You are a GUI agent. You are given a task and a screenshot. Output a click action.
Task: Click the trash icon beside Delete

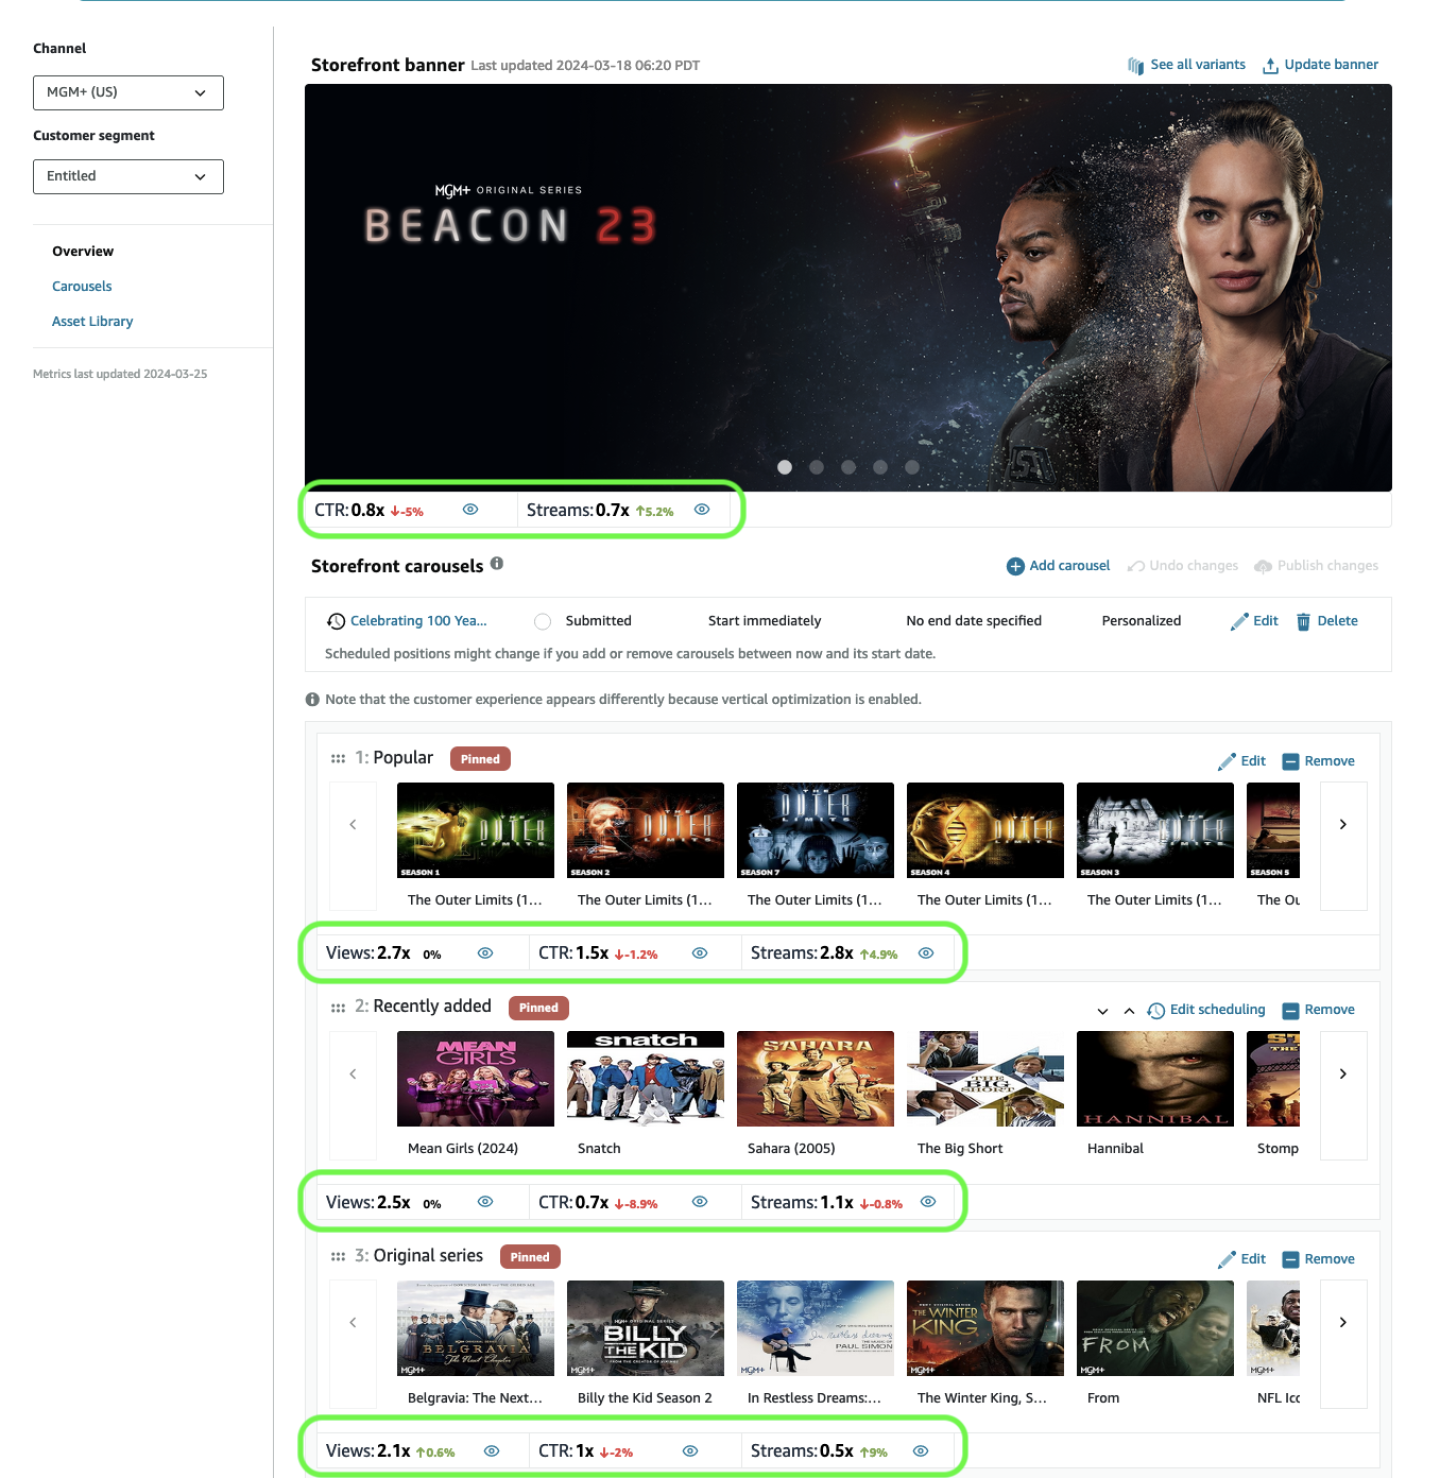tap(1303, 622)
